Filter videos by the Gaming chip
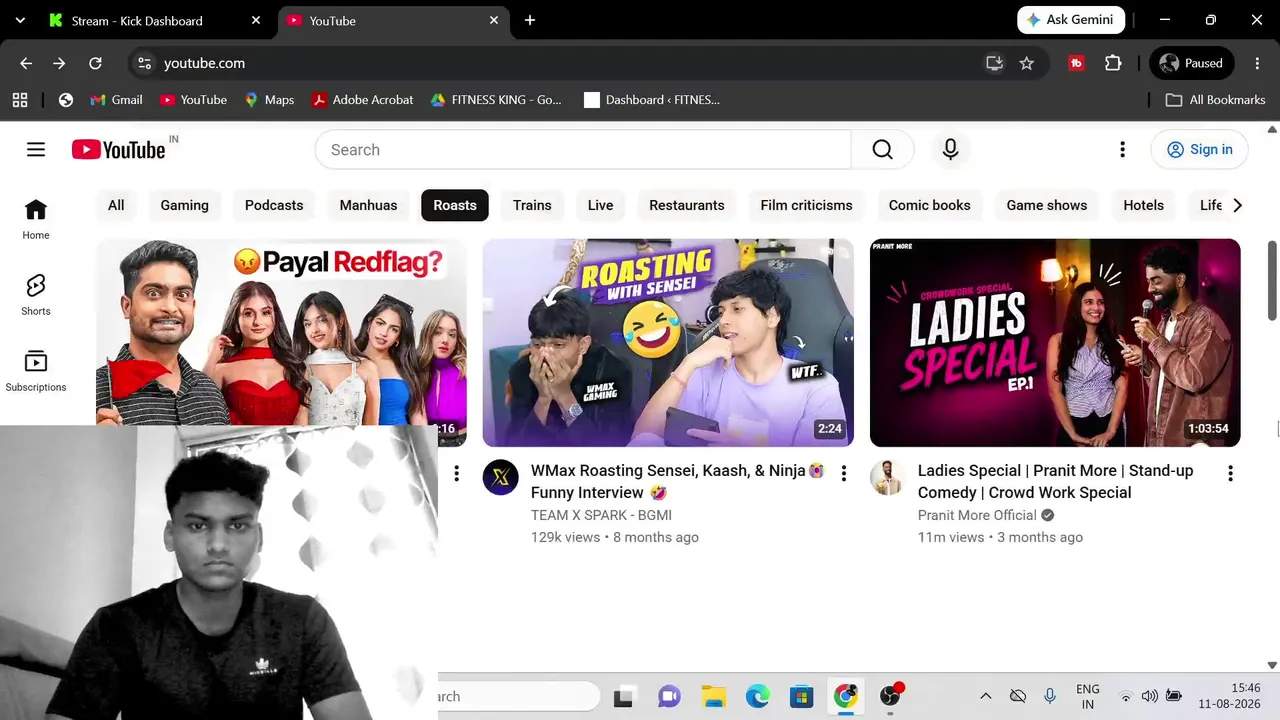Viewport: 1280px width, 720px height. click(185, 205)
